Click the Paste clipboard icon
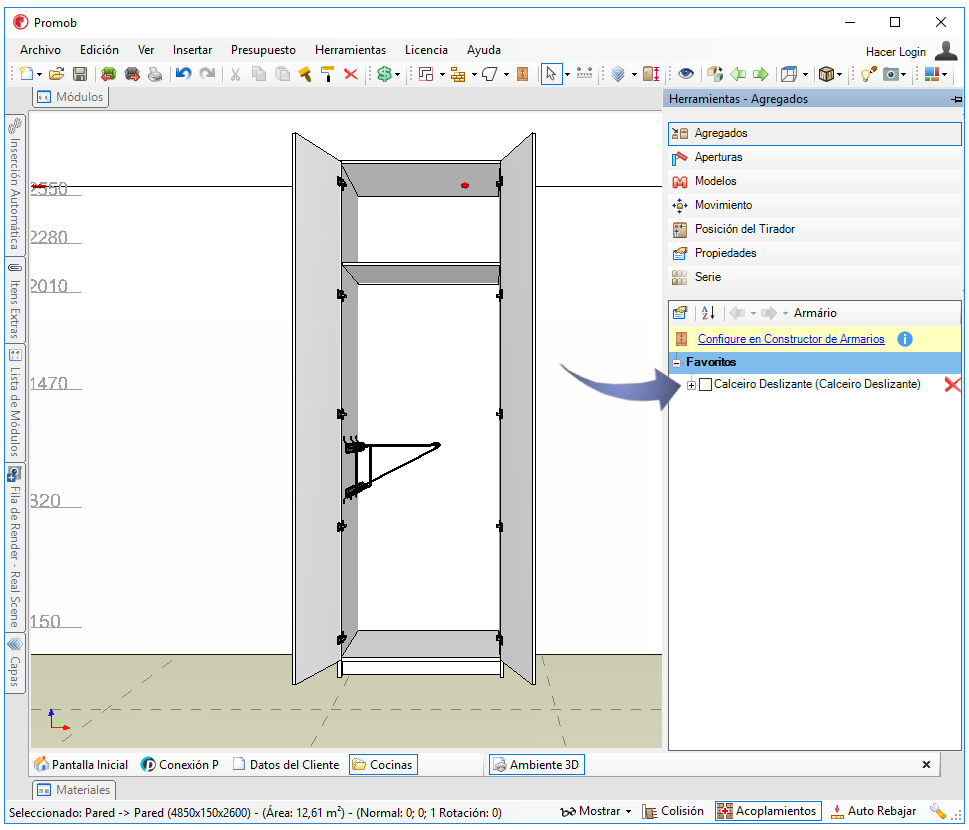 click(x=282, y=74)
